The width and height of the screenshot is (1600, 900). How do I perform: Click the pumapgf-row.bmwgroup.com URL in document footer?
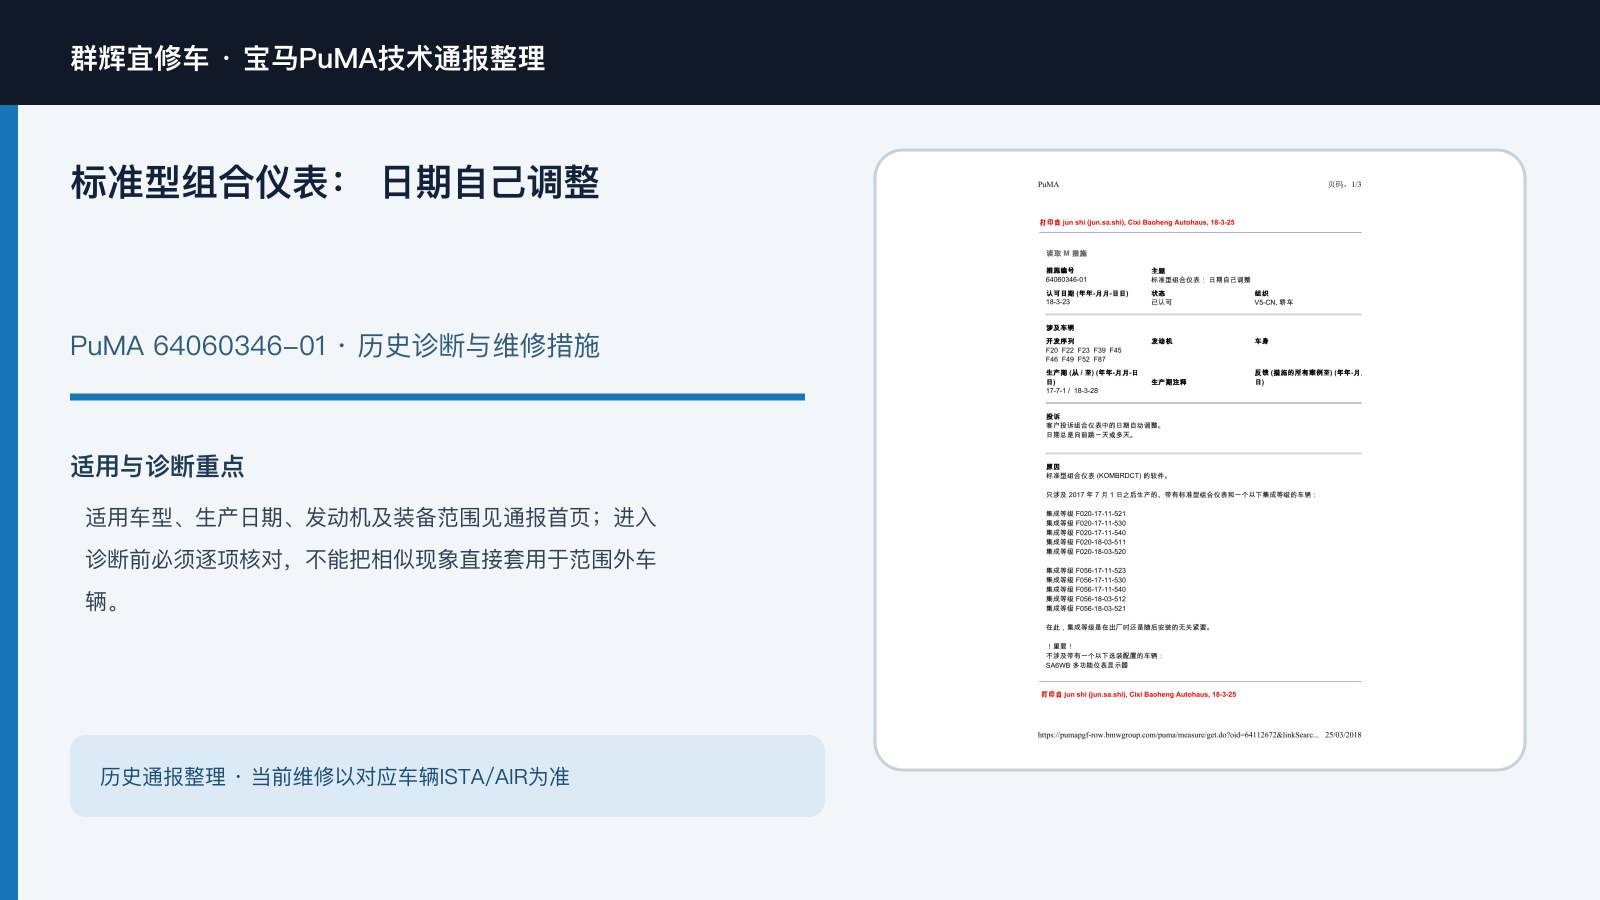(x=1178, y=735)
